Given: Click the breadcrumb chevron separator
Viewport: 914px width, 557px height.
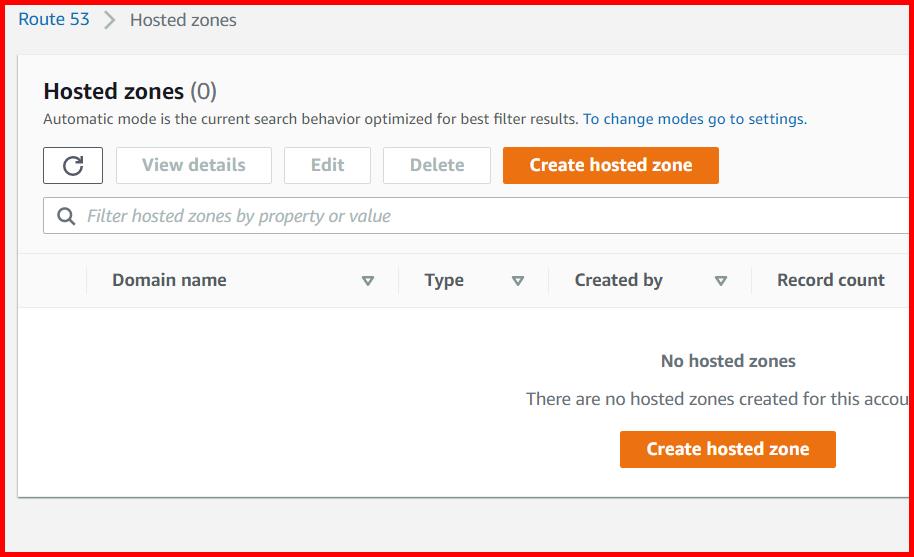Looking at the screenshot, I should (110, 20).
